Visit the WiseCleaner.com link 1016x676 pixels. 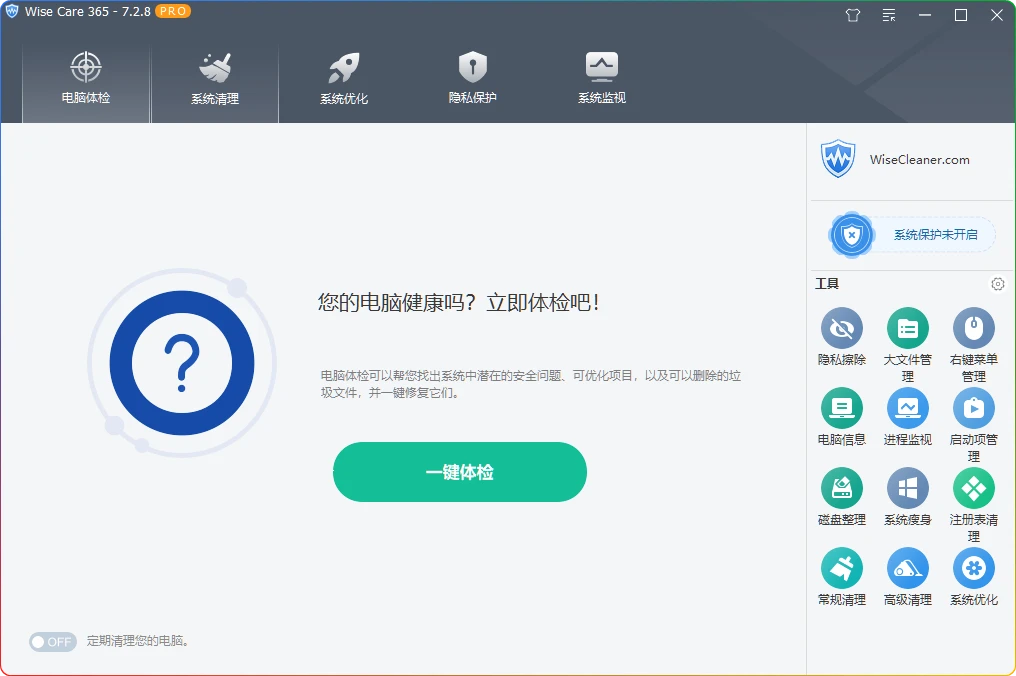(919, 159)
